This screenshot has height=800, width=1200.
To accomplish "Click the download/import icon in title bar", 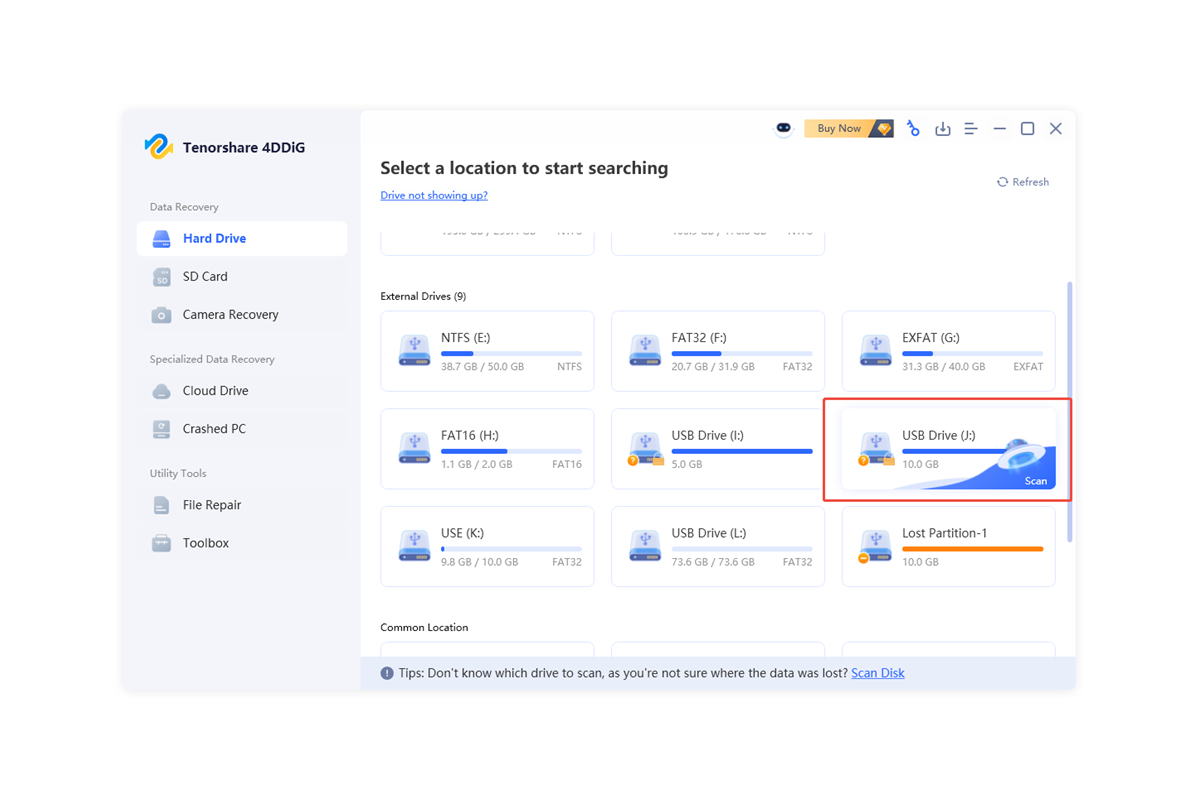I will [x=942, y=129].
